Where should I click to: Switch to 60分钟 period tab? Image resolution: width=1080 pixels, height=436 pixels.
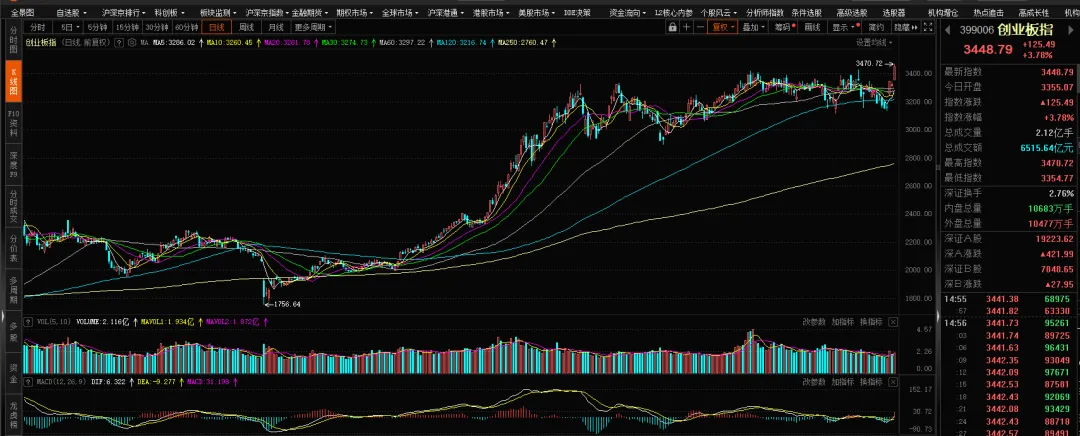[187, 28]
